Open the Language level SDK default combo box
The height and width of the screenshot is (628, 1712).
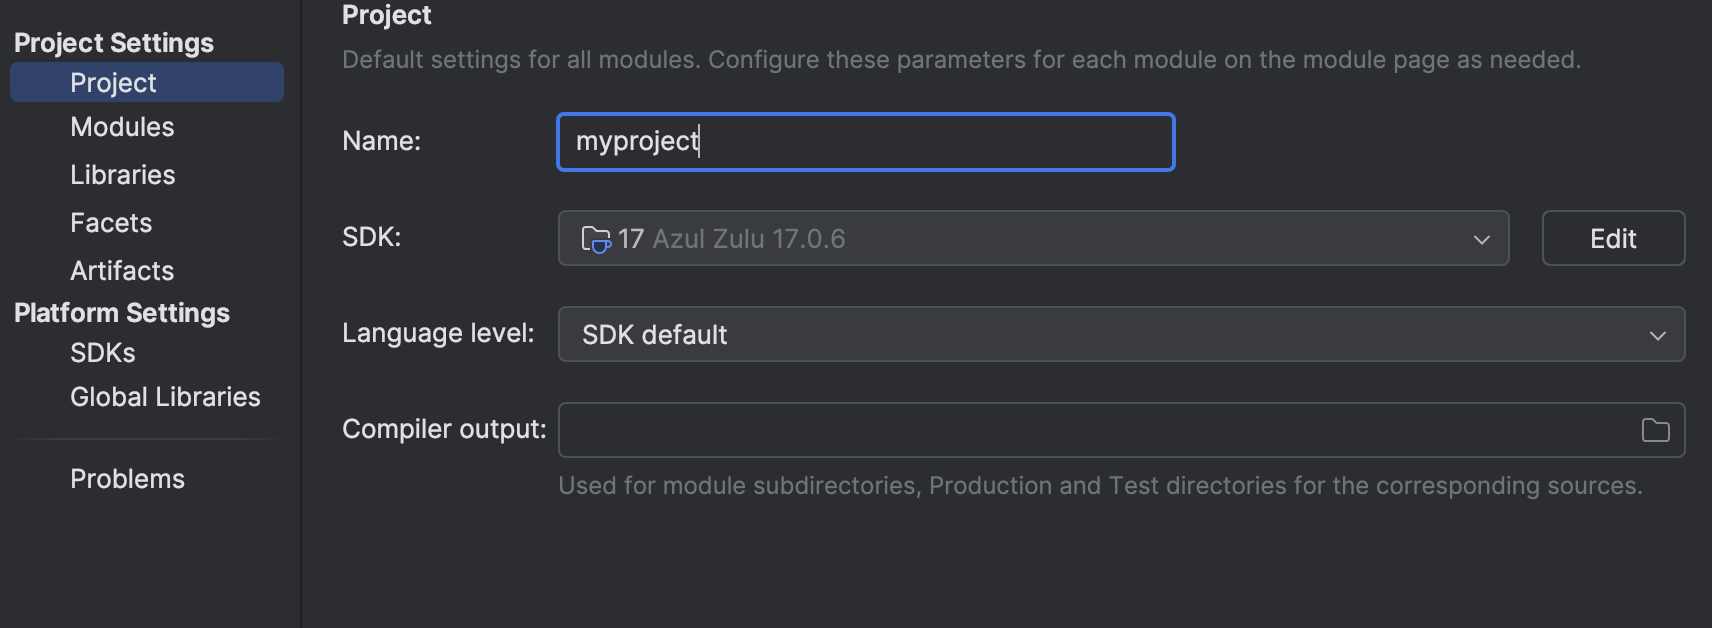1100,334
